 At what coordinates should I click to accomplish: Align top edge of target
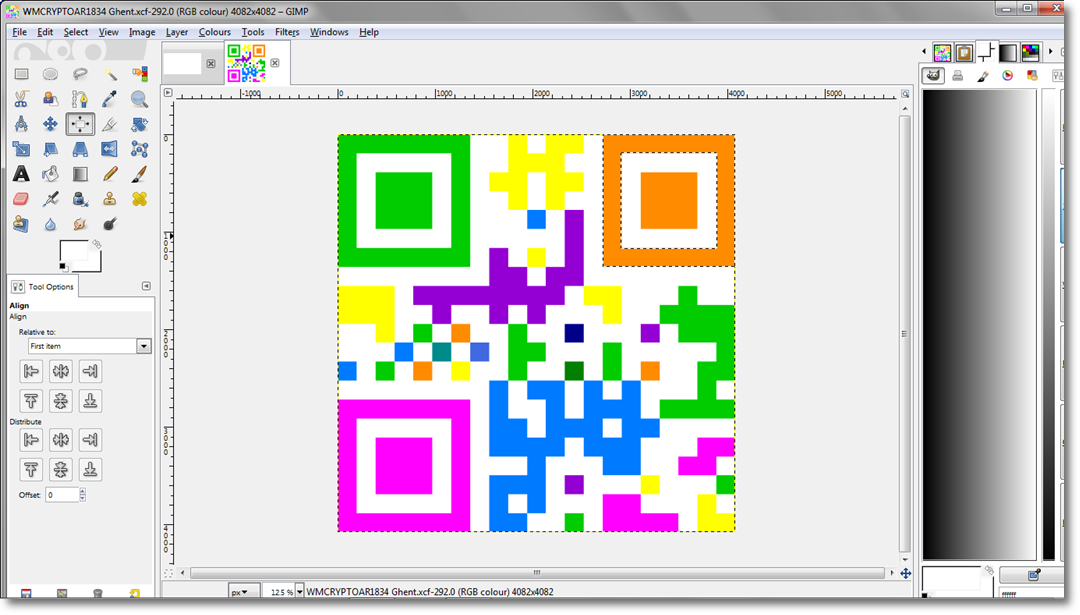31,401
